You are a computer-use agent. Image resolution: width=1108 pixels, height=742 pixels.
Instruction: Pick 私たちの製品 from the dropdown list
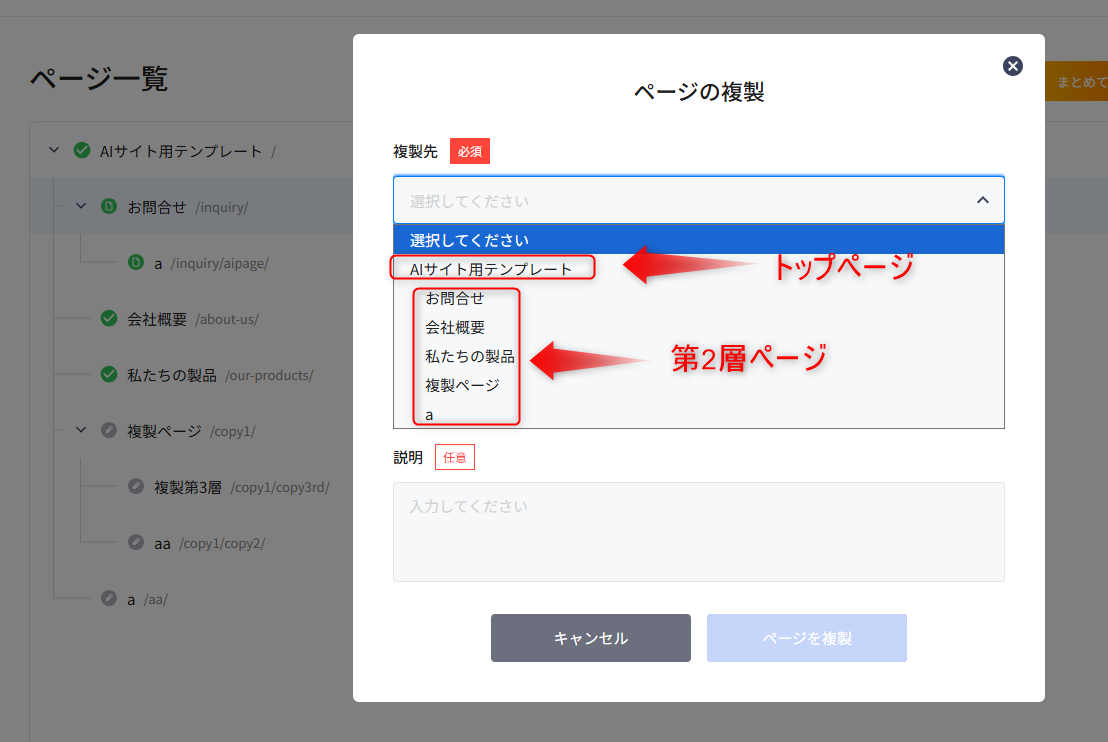pos(469,356)
